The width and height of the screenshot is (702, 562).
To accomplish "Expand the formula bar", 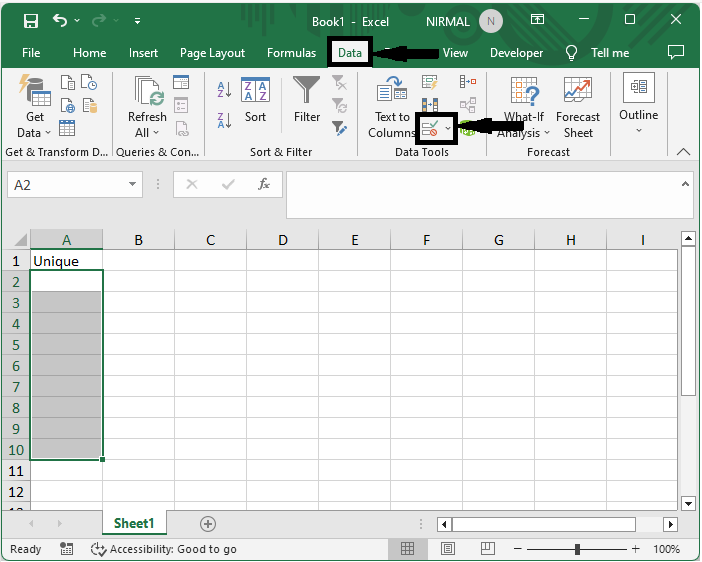I will click(685, 184).
